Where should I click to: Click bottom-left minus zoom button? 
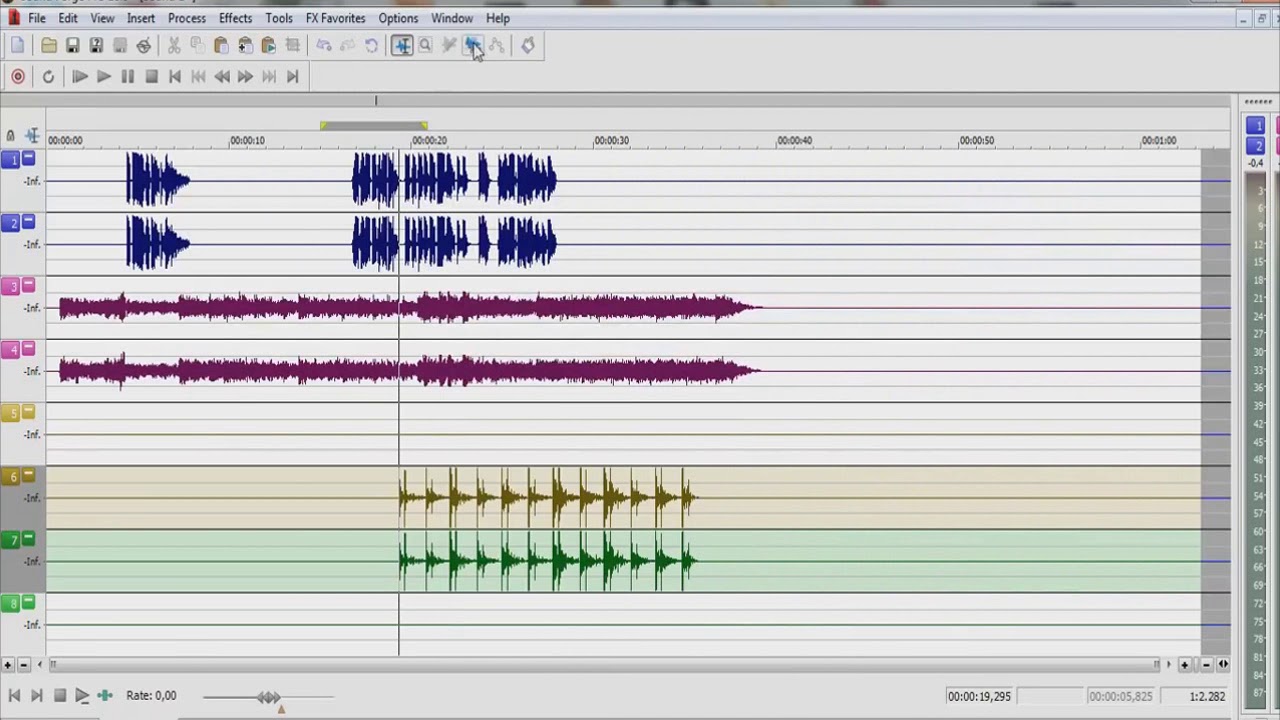click(24, 664)
